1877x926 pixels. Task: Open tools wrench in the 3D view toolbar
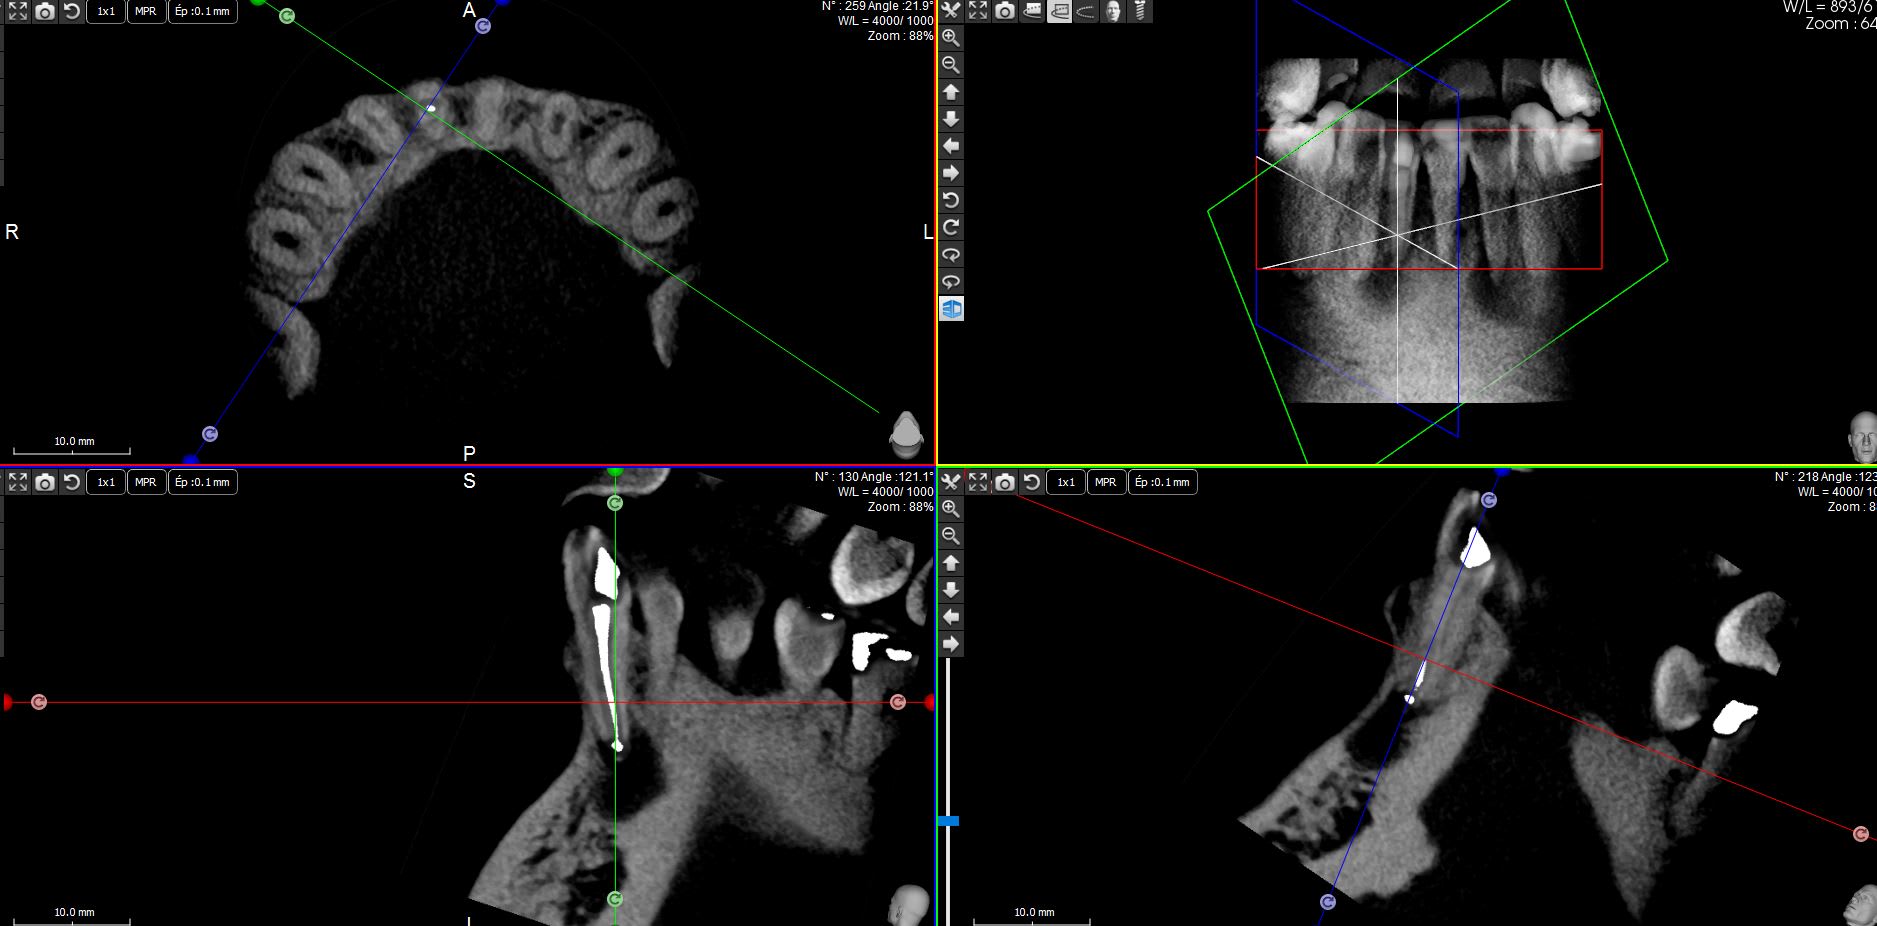pyautogui.click(x=950, y=11)
